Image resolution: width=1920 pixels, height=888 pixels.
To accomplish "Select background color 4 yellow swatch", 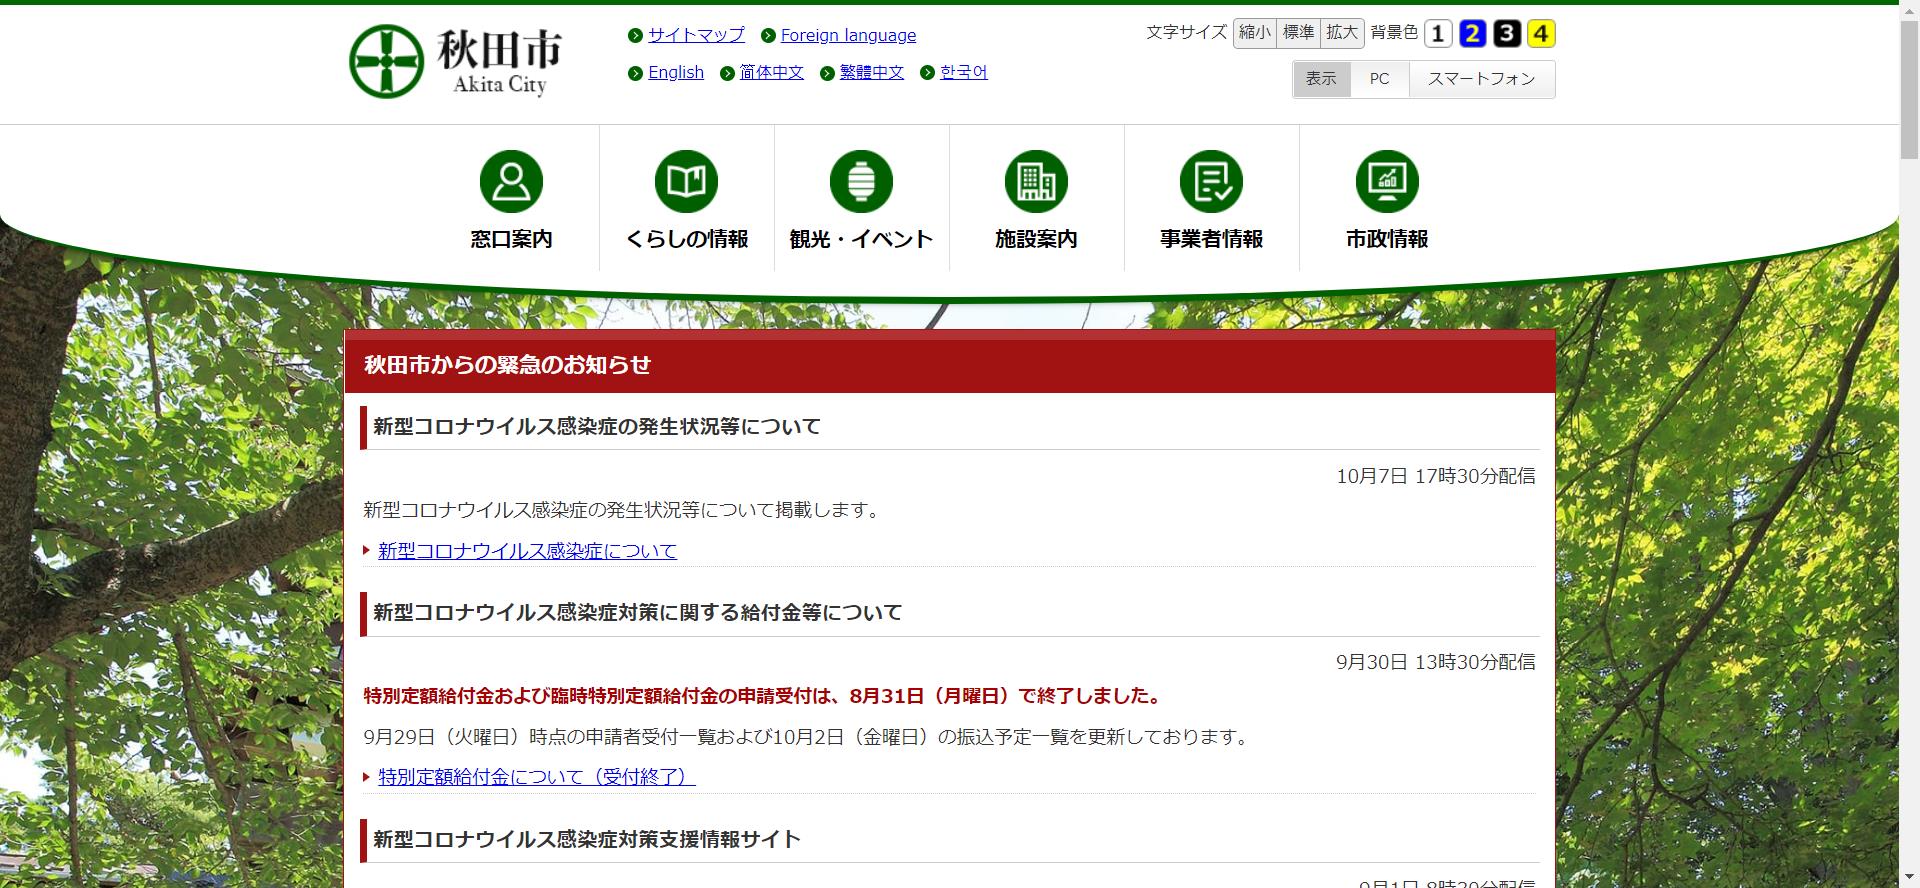I will [1541, 34].
